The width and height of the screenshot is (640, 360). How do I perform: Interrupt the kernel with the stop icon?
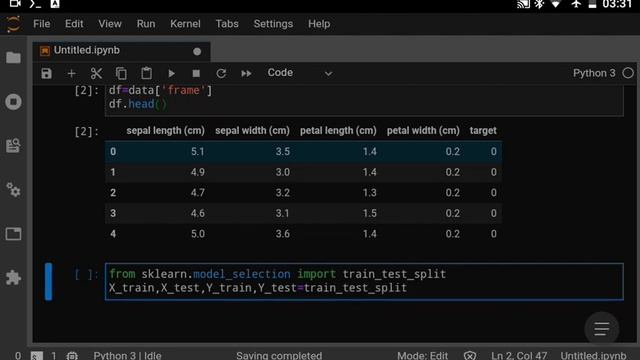(x=196, y=73)
